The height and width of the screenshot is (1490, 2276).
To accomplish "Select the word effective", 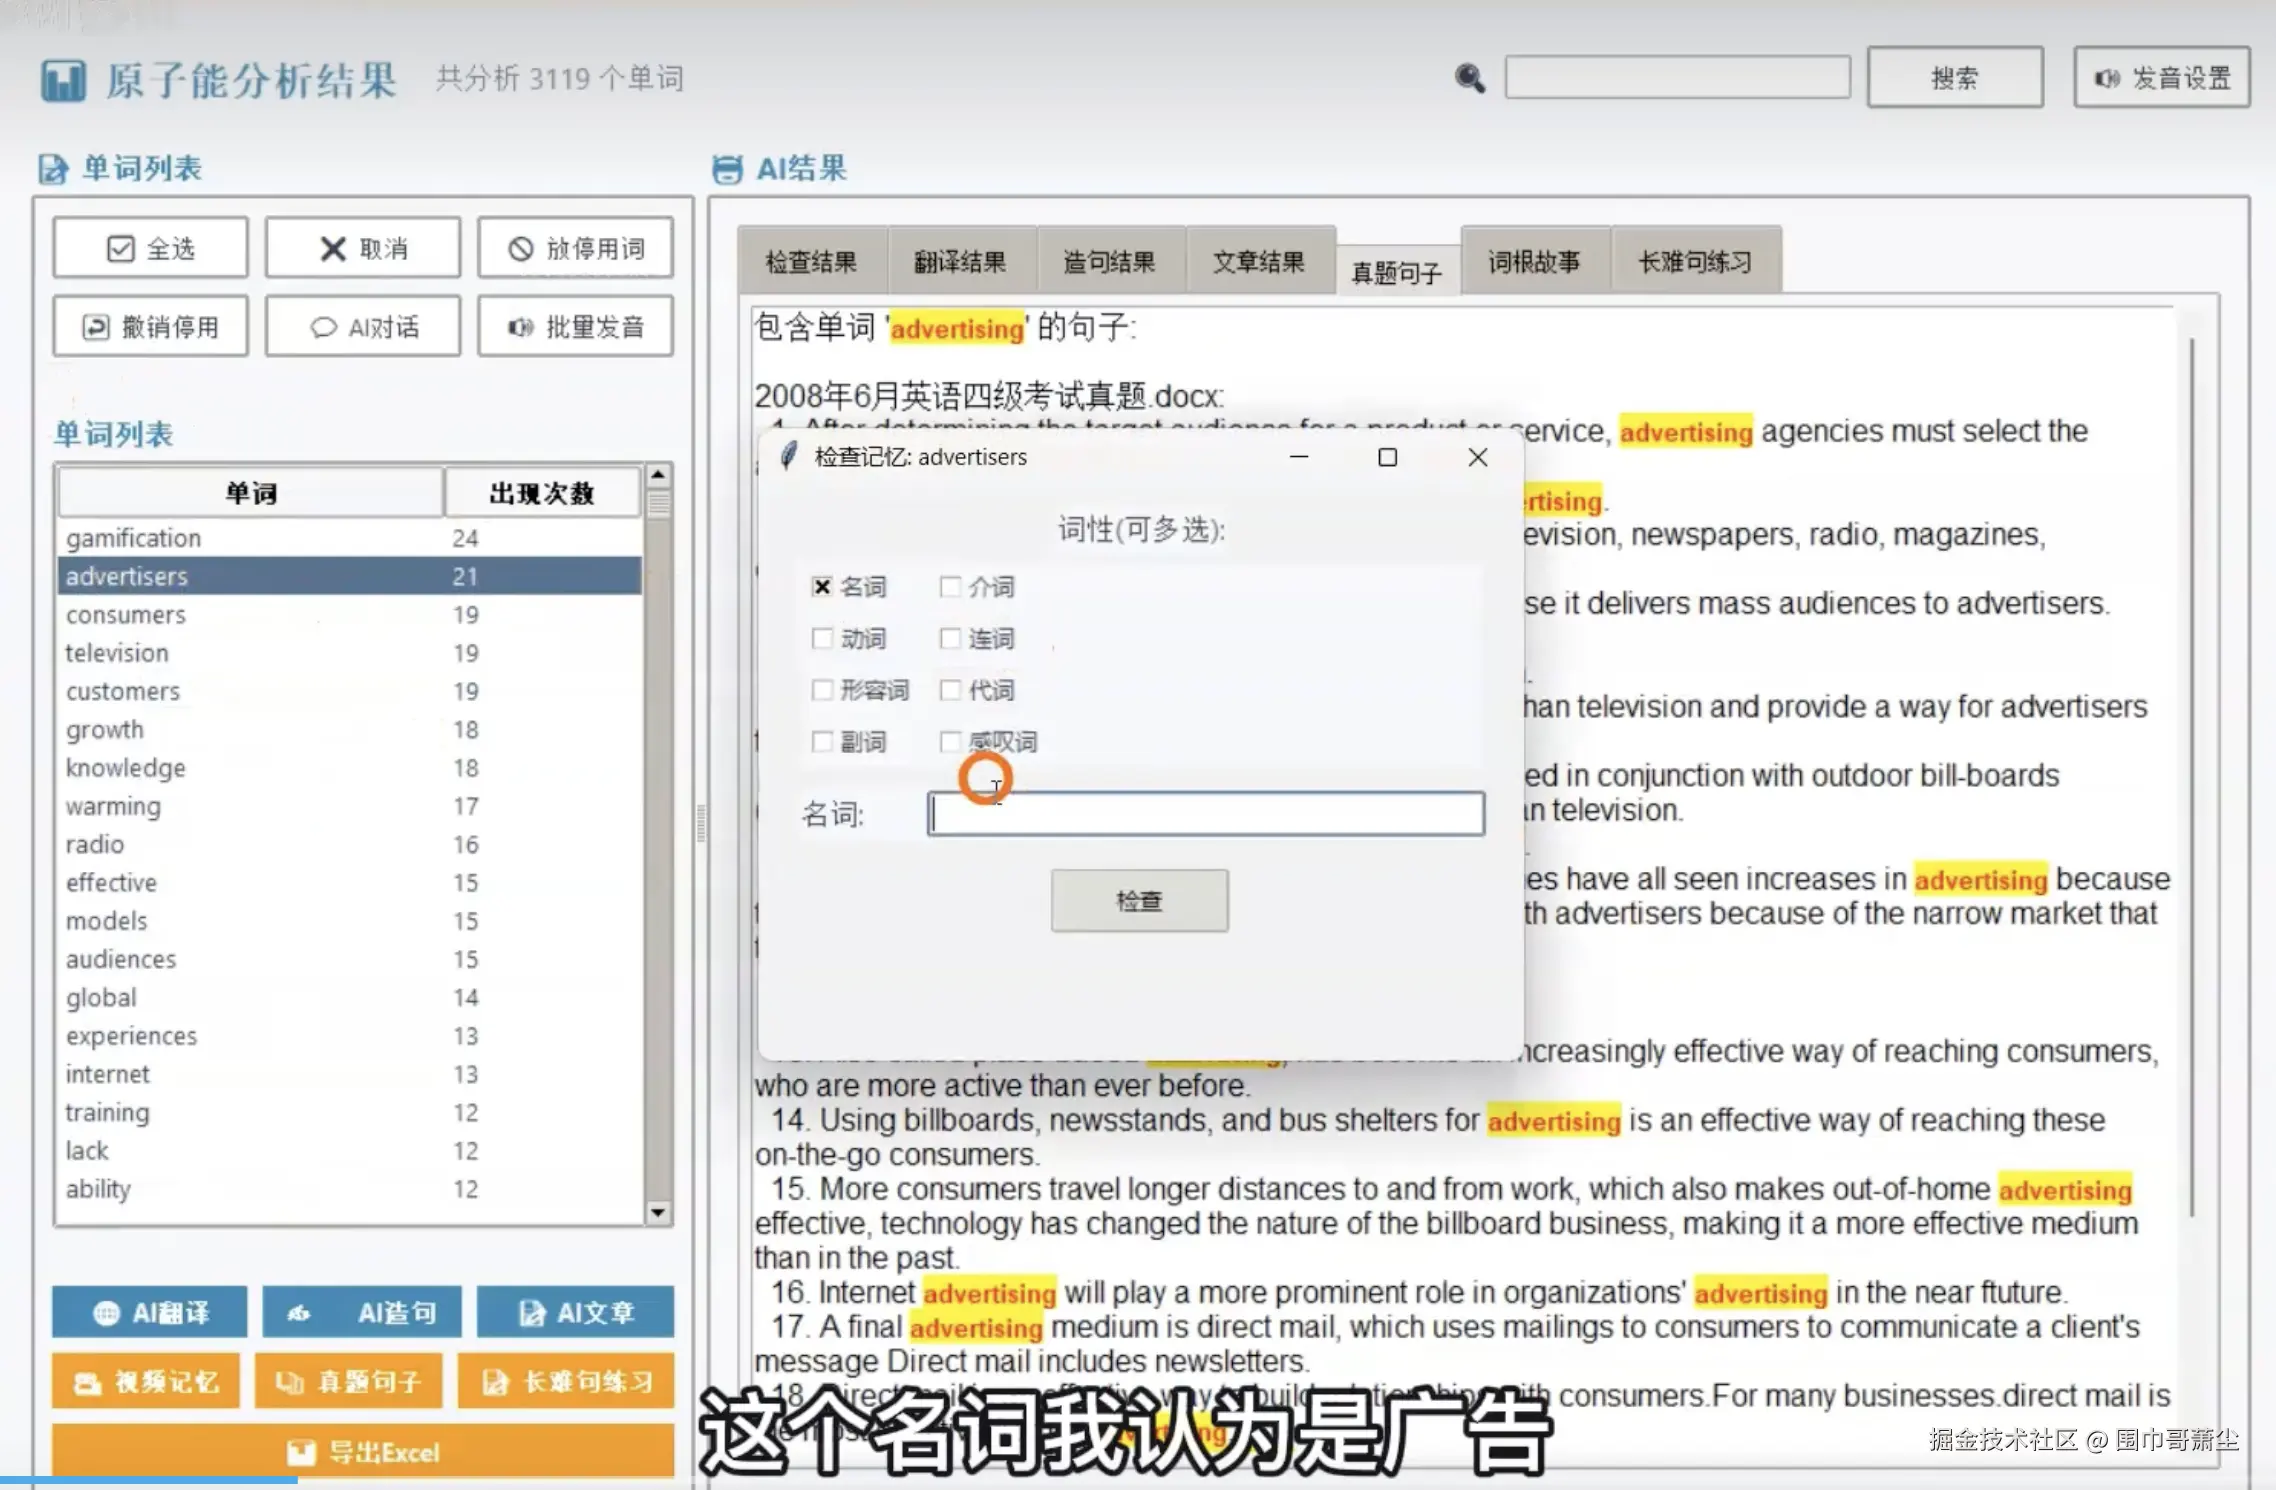I will (x=350, y=883).
